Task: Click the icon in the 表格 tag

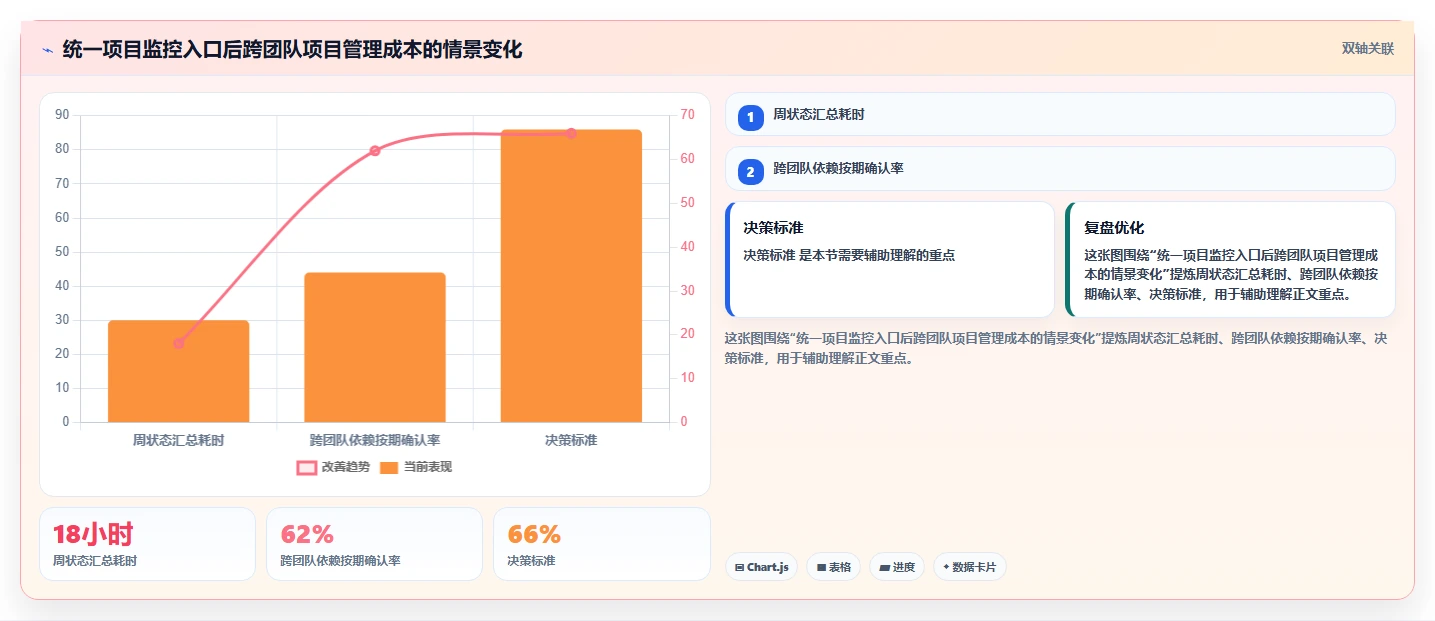Action: tap(821, 567)
